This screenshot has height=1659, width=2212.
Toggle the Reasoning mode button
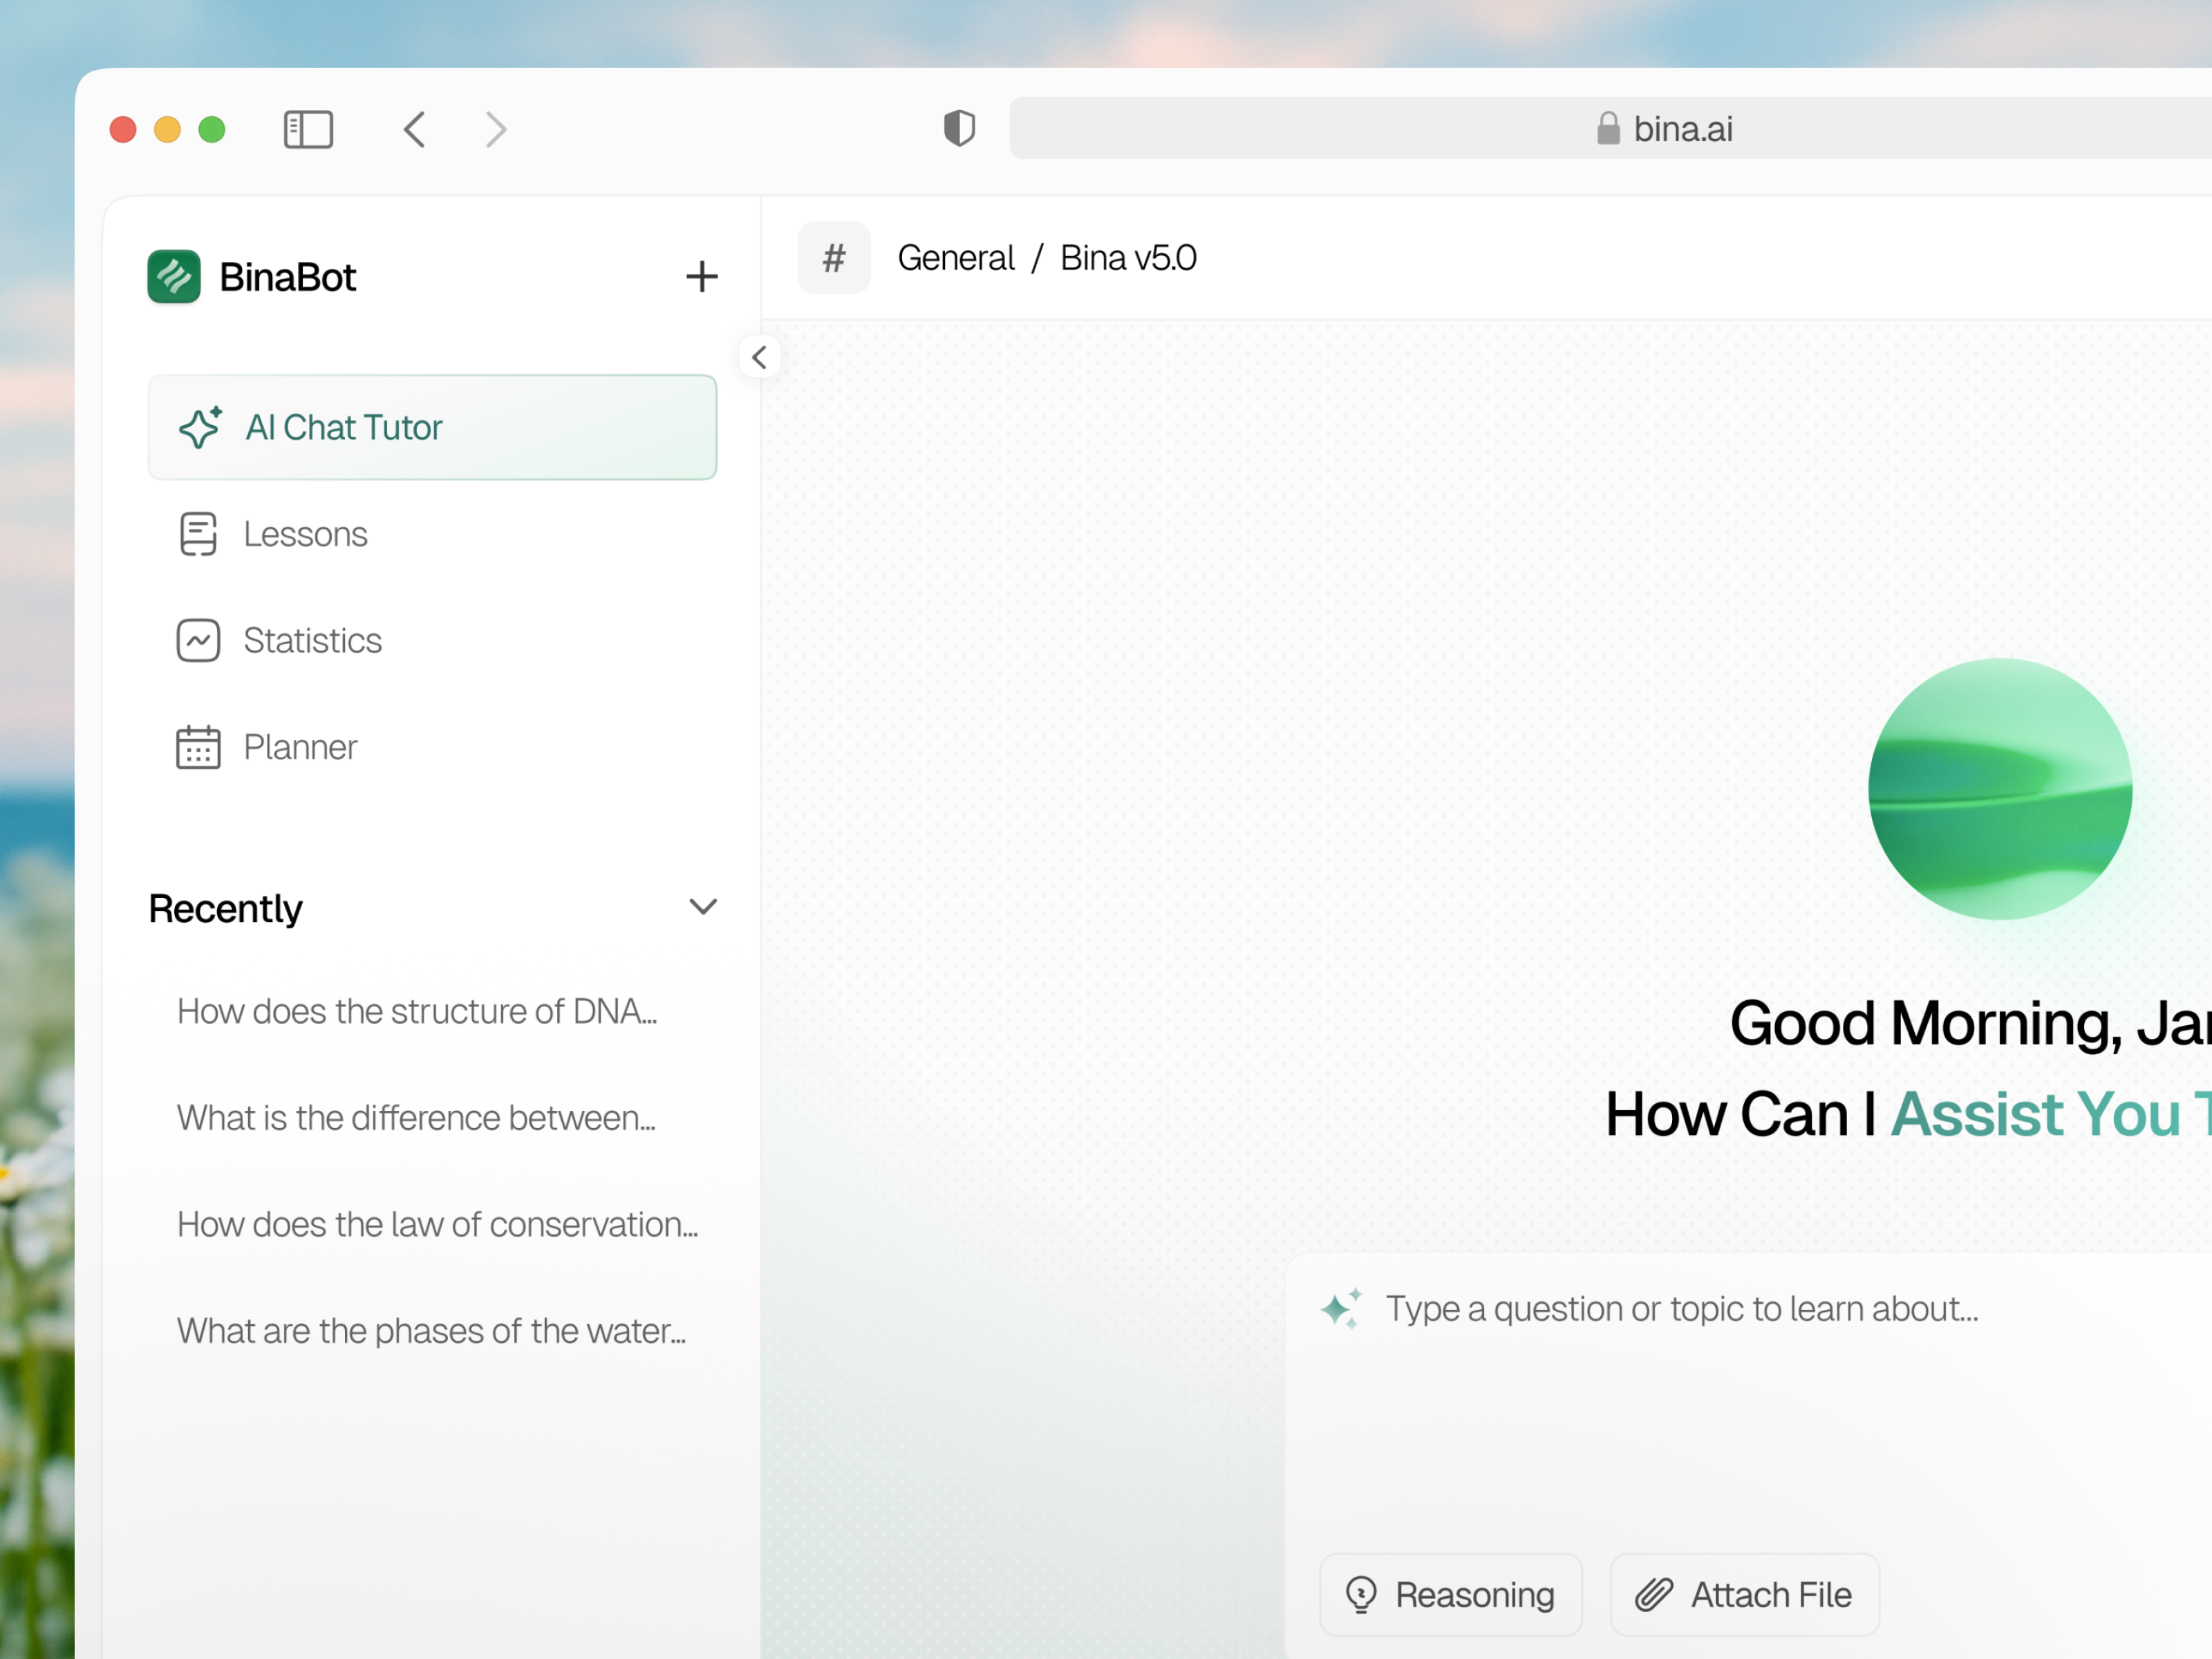click(1451, 1594)
